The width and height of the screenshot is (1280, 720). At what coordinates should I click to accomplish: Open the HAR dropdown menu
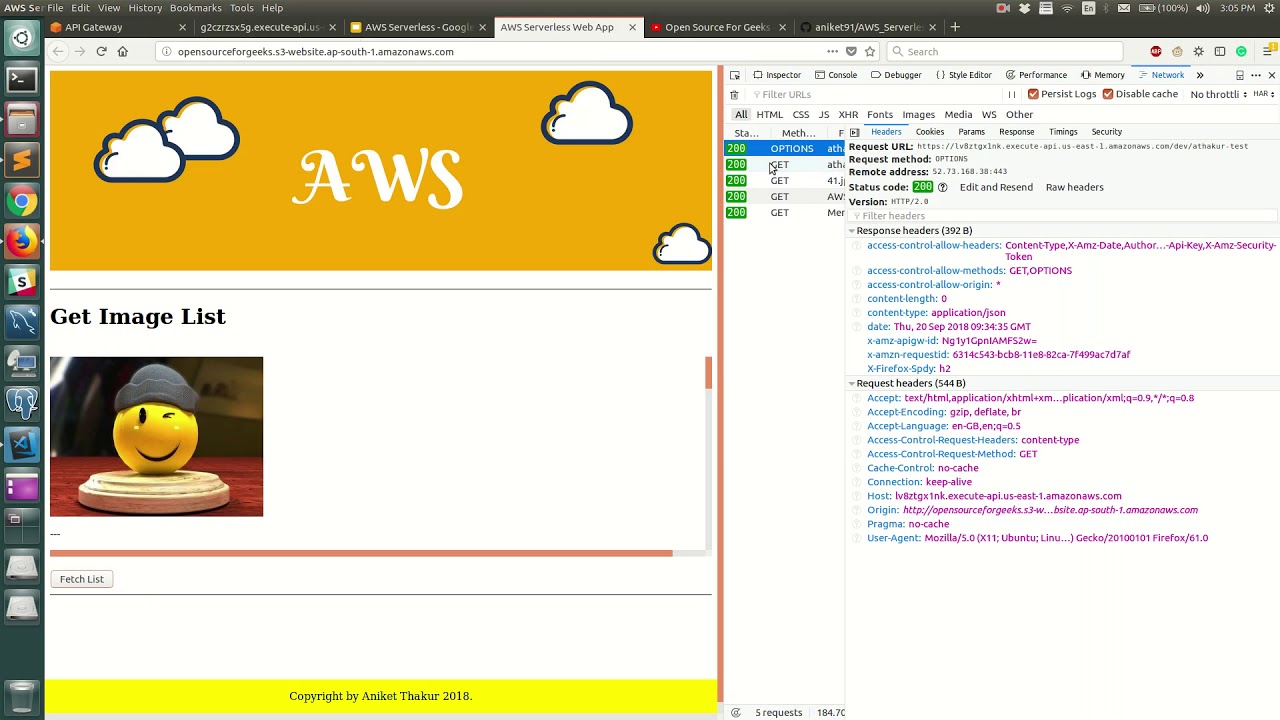pyautogui.click(x=1263, y=94)
